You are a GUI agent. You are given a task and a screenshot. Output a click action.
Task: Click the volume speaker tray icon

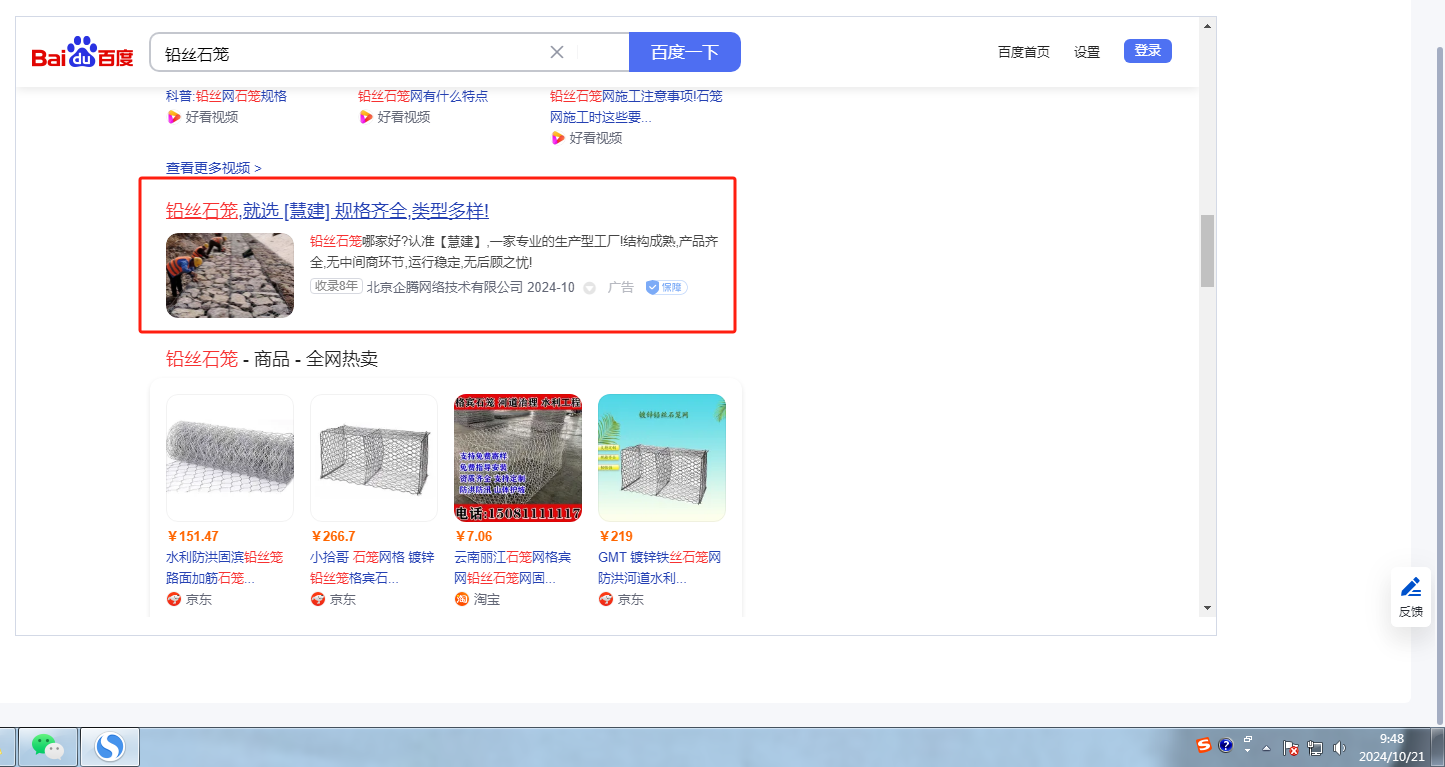click(1340, 747)
